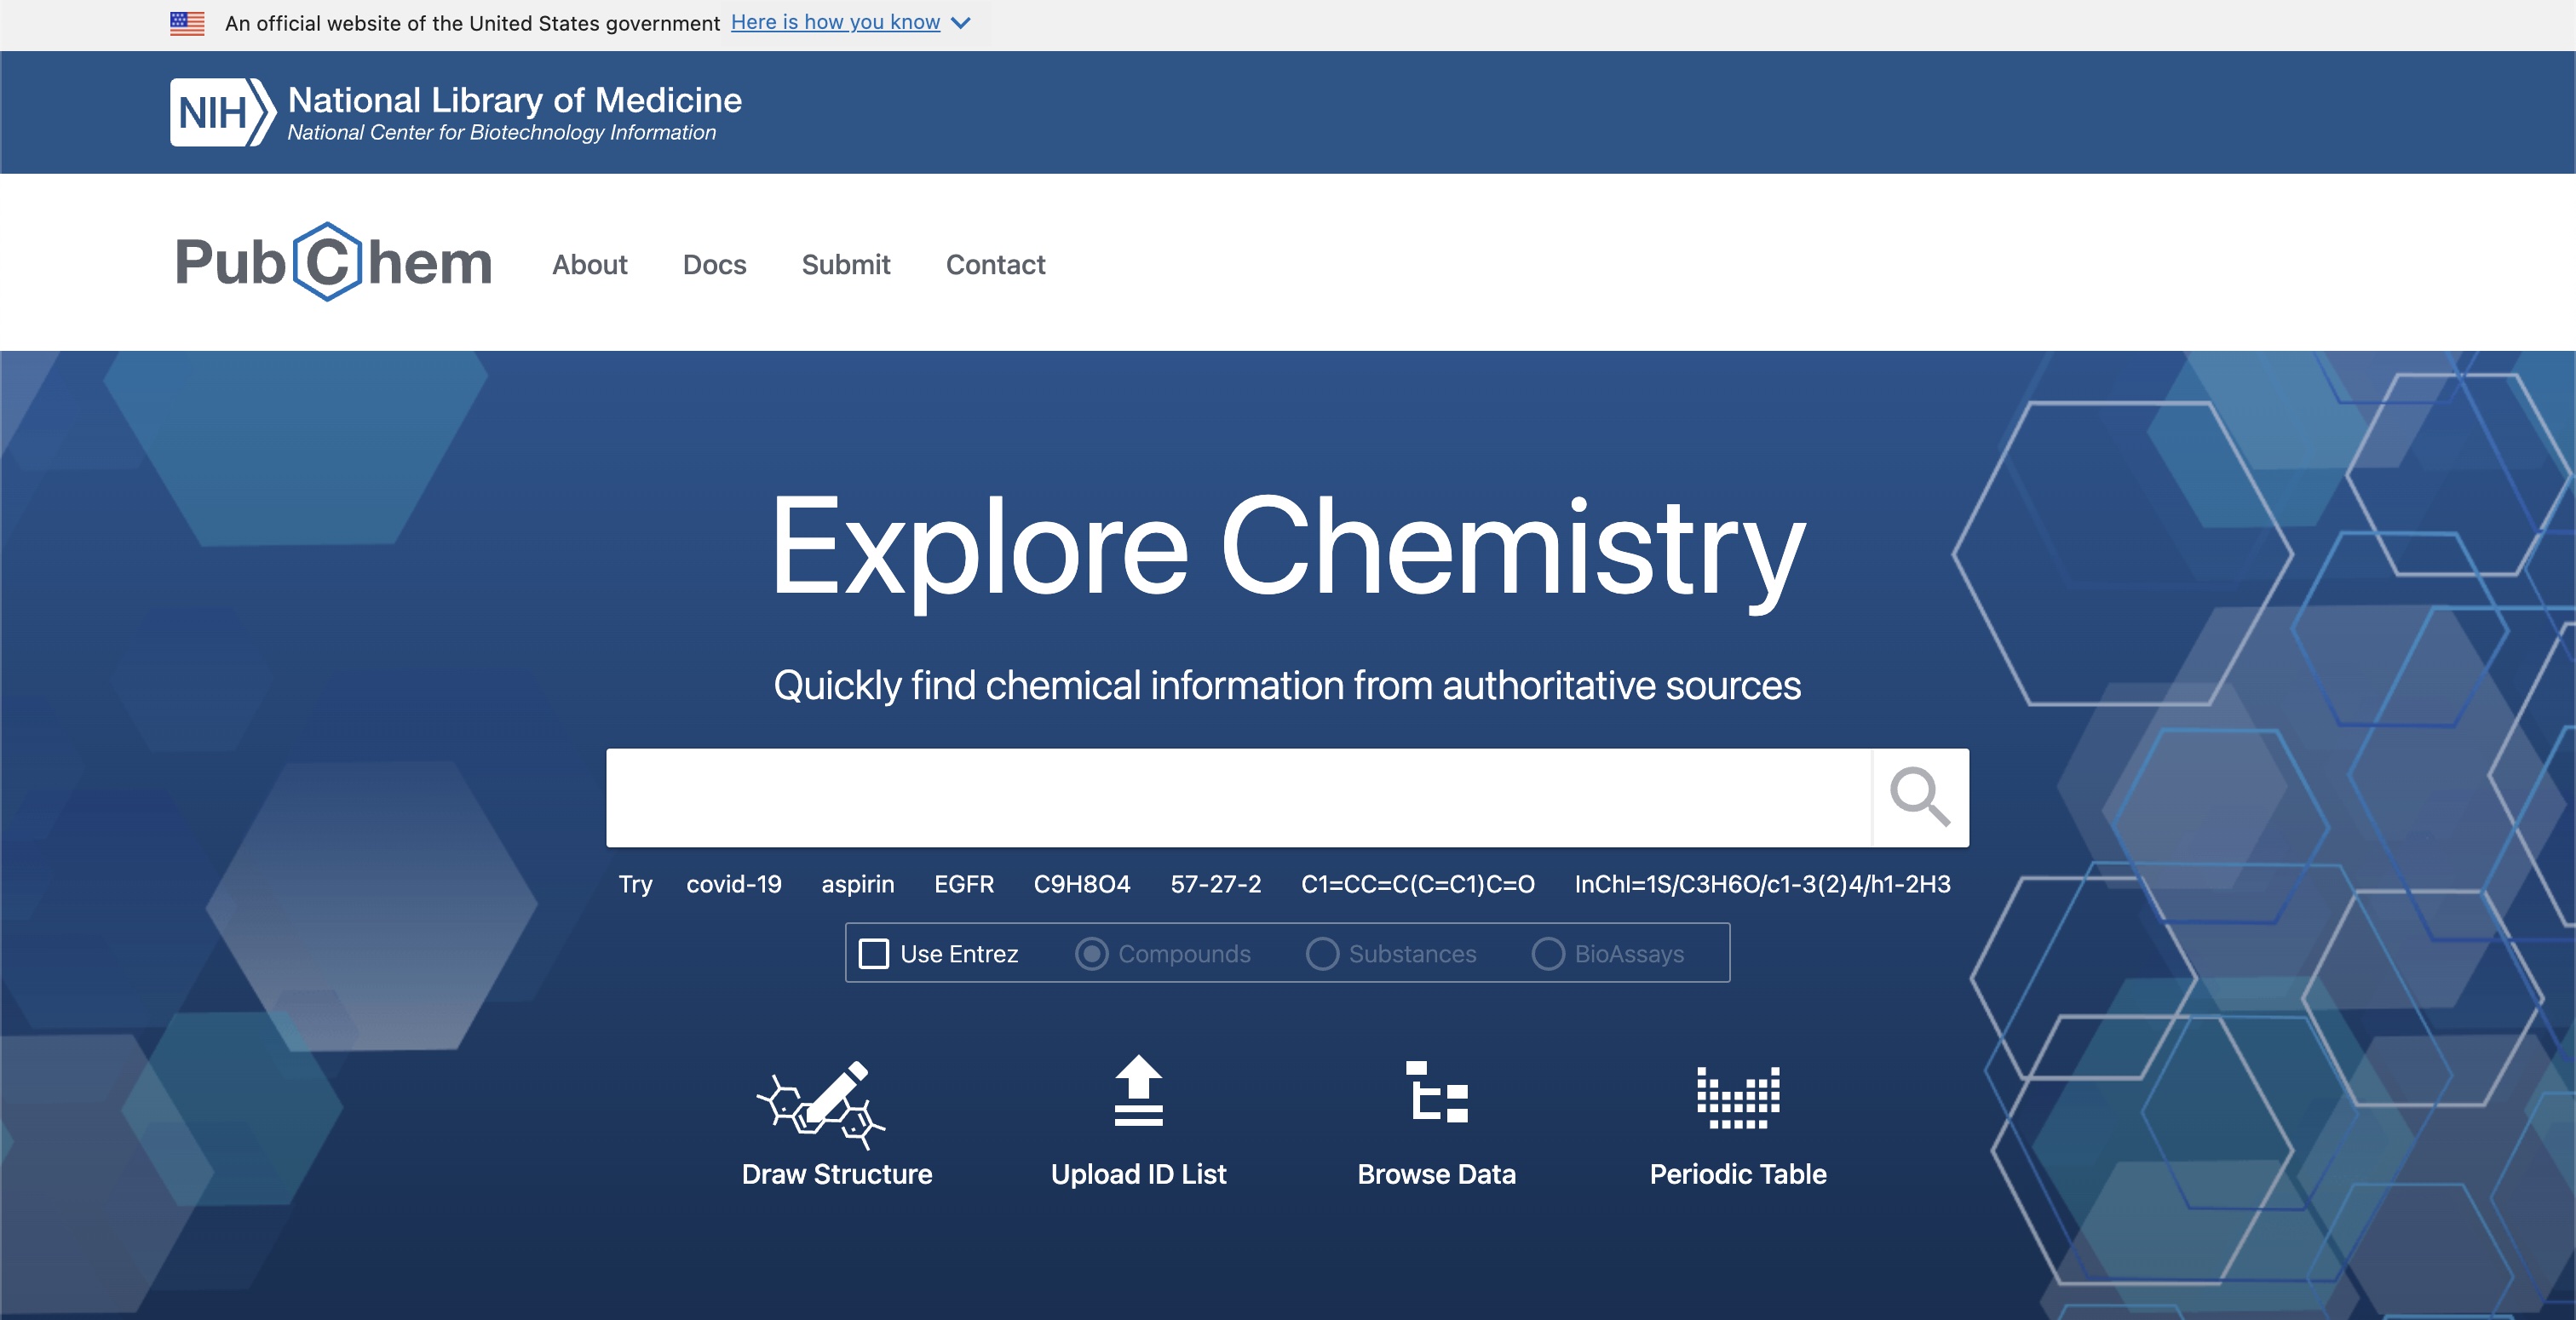Focus the chemical search input field

tap(1239, 797)
